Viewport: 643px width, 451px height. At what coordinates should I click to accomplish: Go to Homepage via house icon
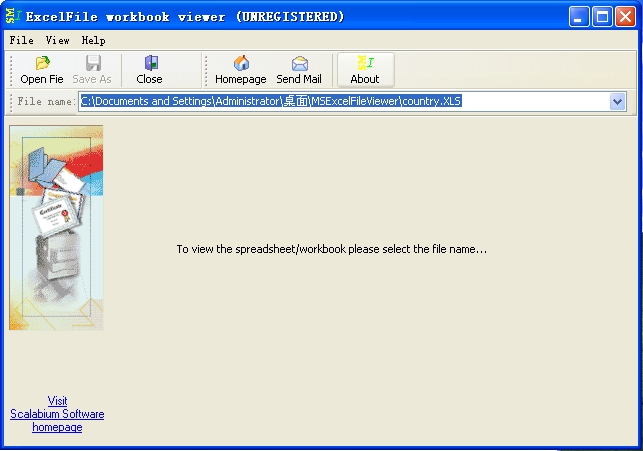click(241, 63)
